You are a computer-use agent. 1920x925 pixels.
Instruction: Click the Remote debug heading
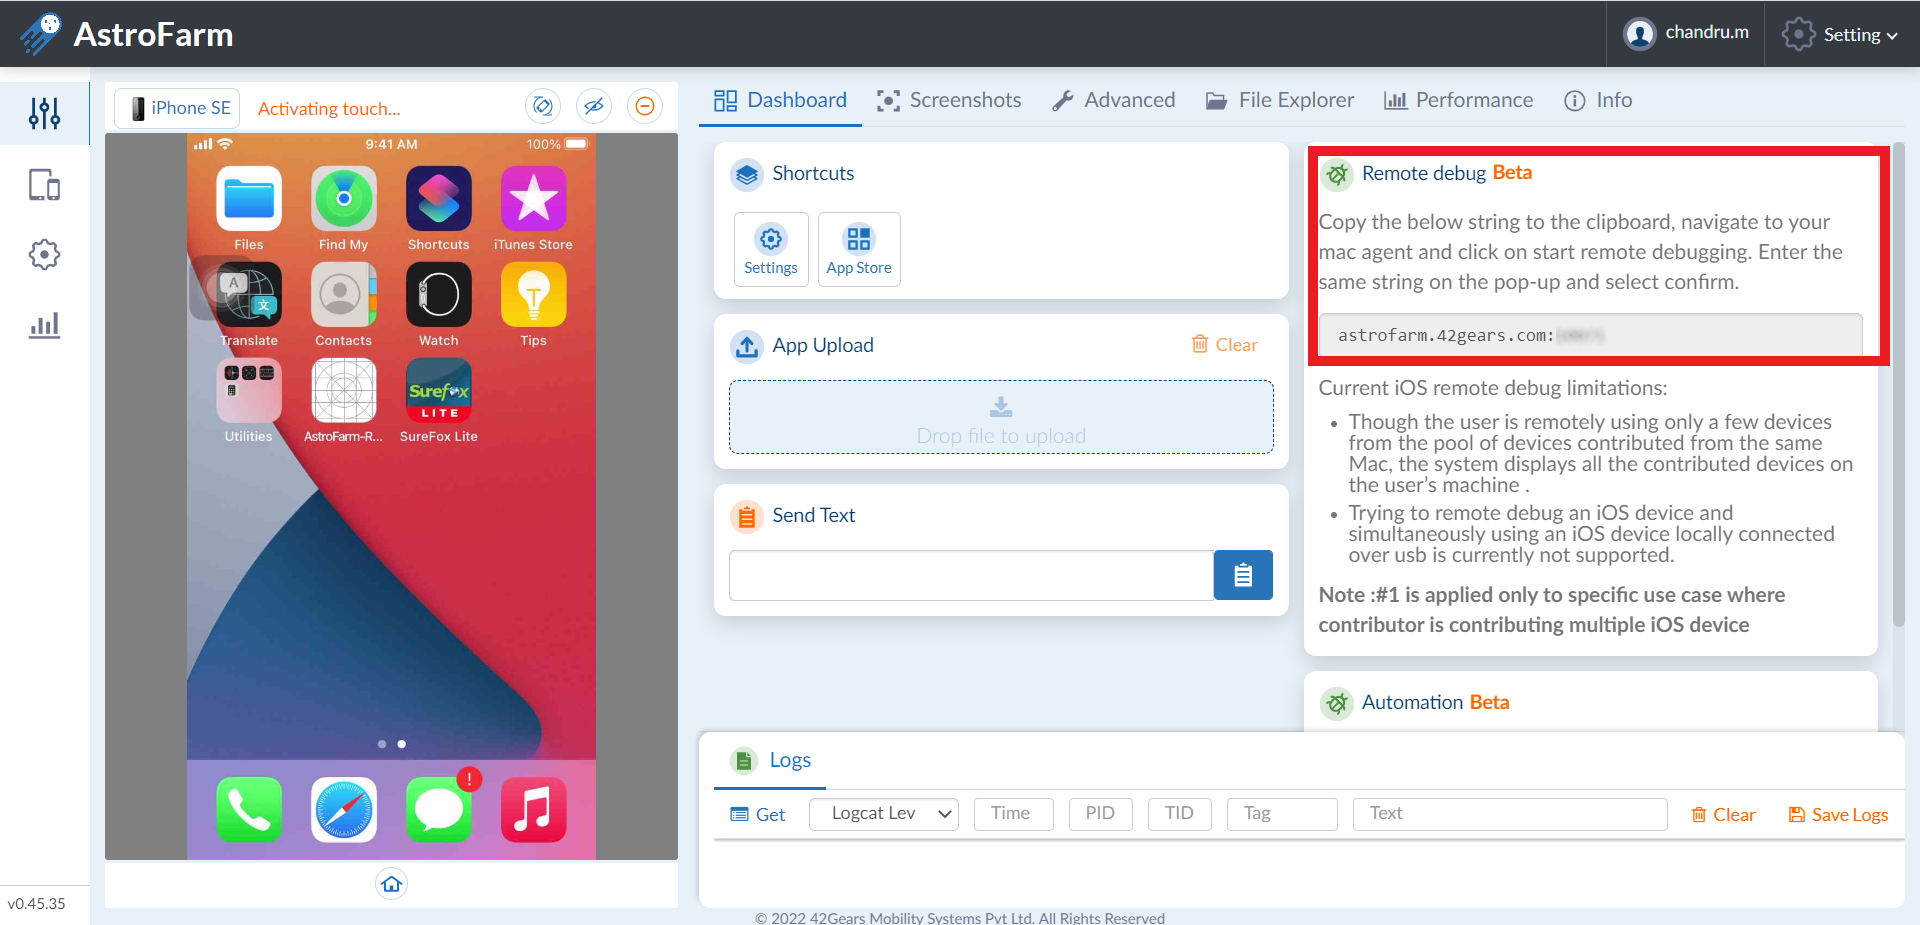point(1446,173)
